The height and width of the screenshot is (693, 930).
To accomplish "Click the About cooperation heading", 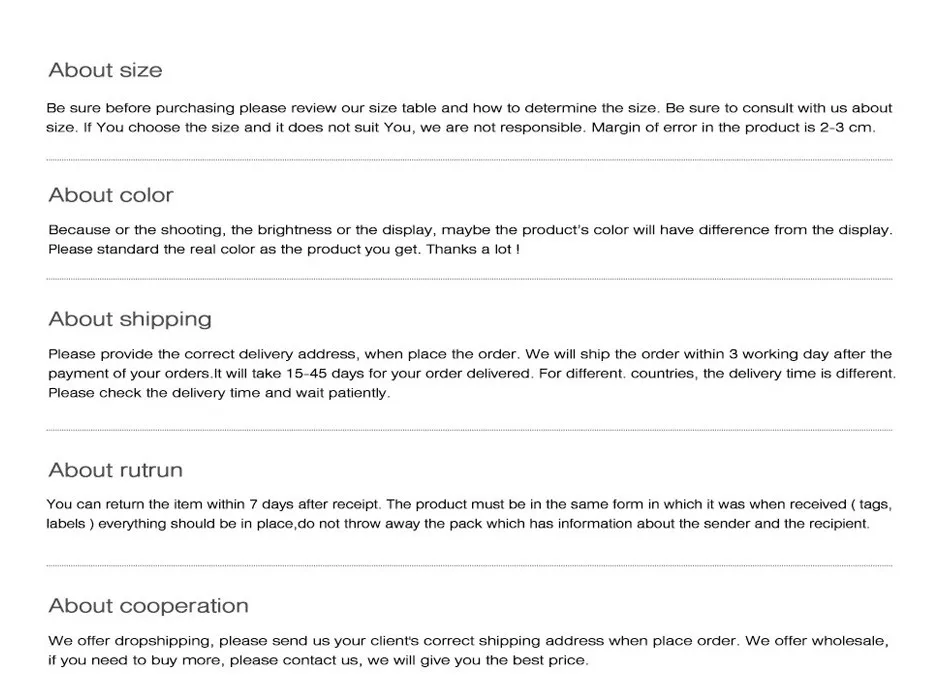I will tap(148, 606).
